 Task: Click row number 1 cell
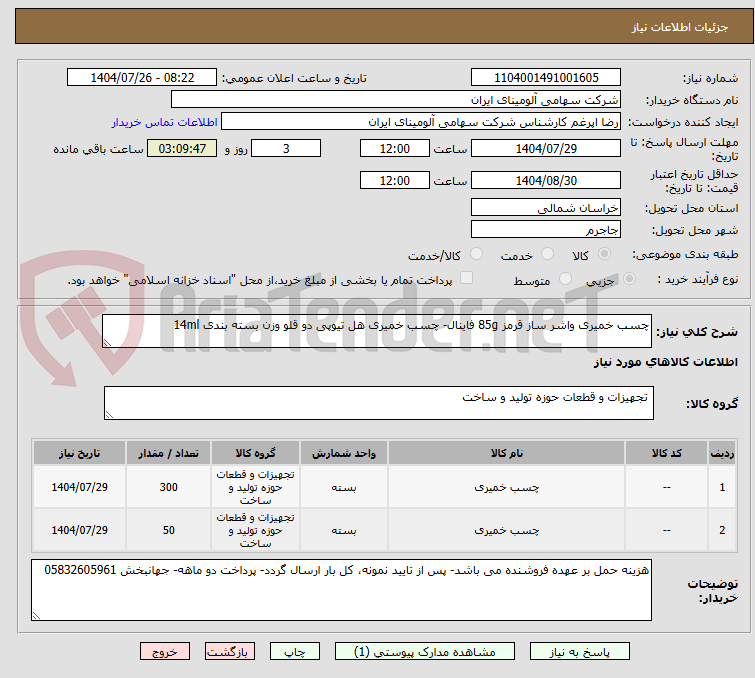tap(722, 487)
